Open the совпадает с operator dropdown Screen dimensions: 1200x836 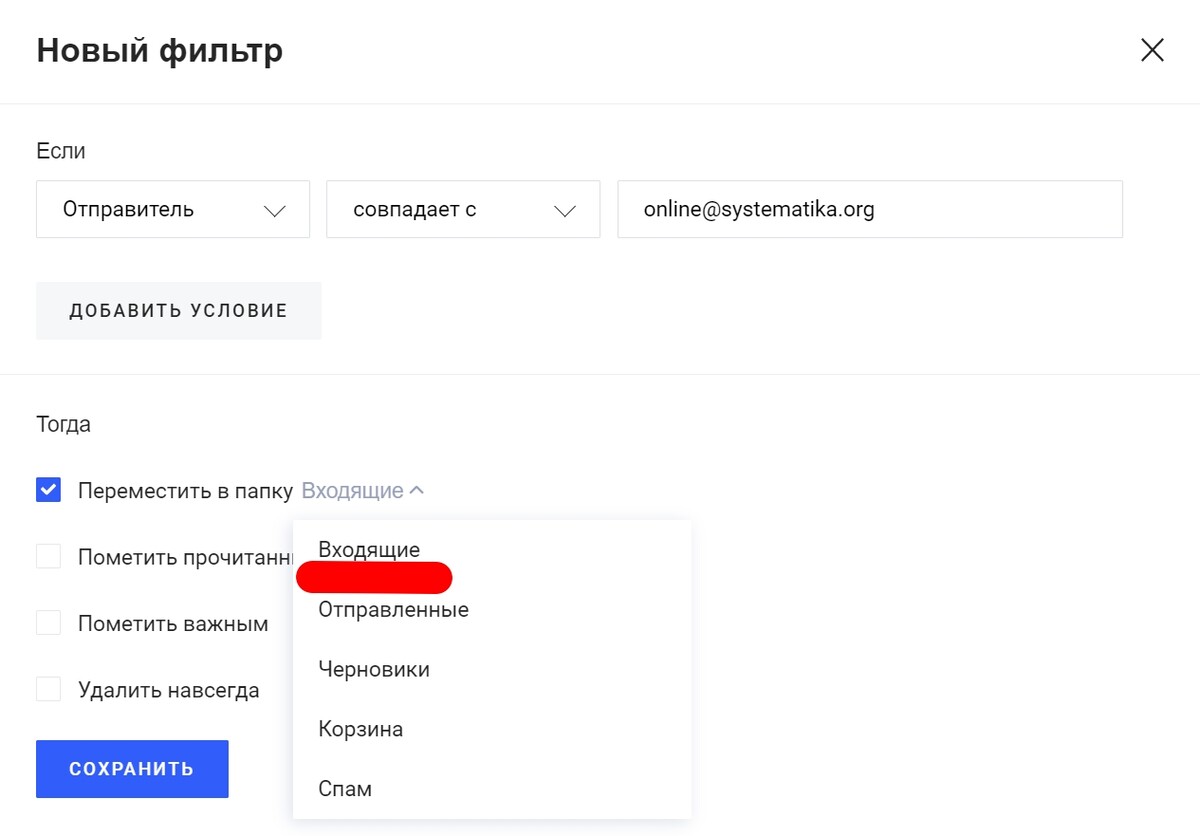(462, 210)
